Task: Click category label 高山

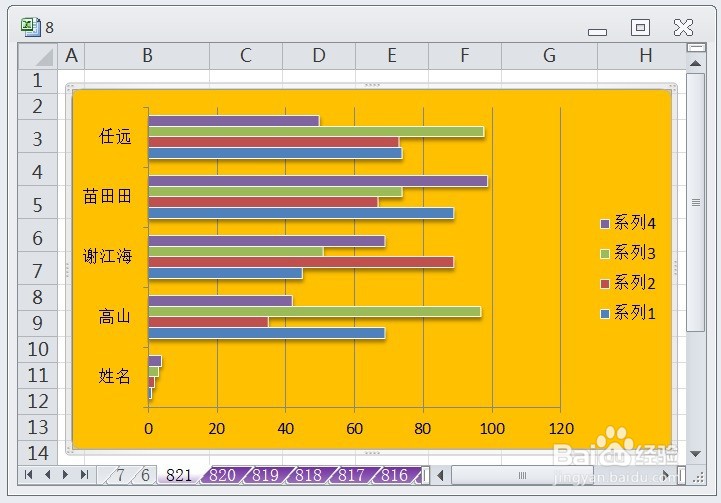Action: (x=115, y=316)
